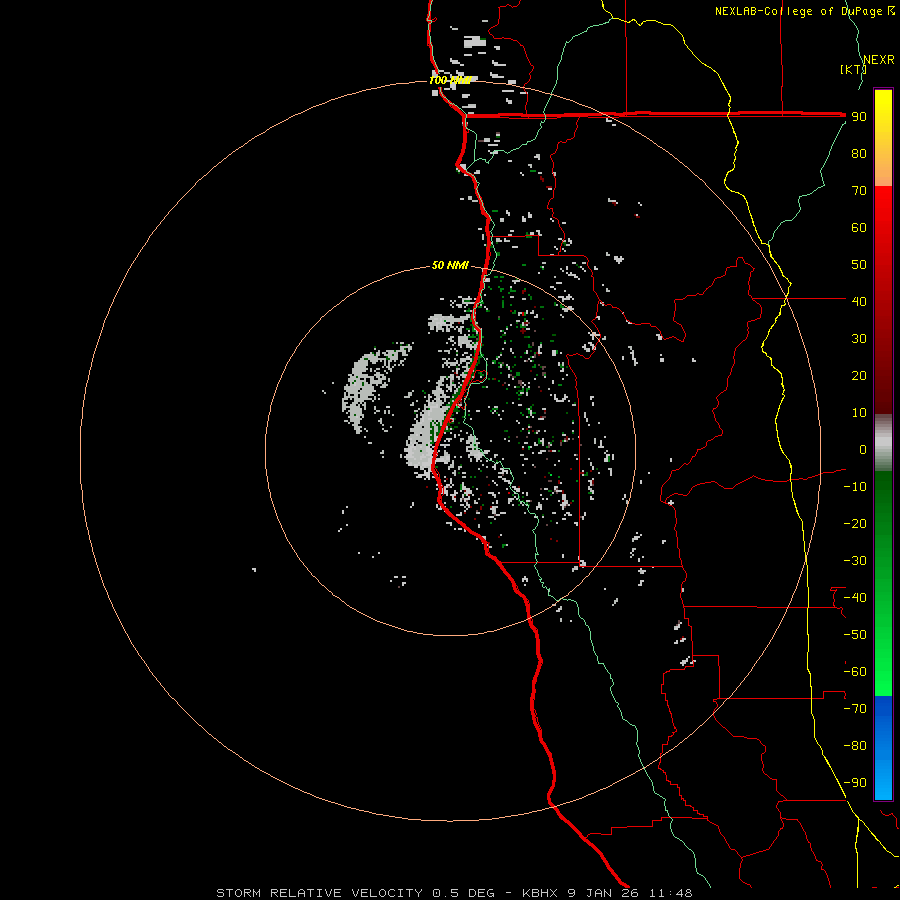900x900 pixels.
Task: Click the -40 value on velocity scale
Action: [x=855, y=598]
